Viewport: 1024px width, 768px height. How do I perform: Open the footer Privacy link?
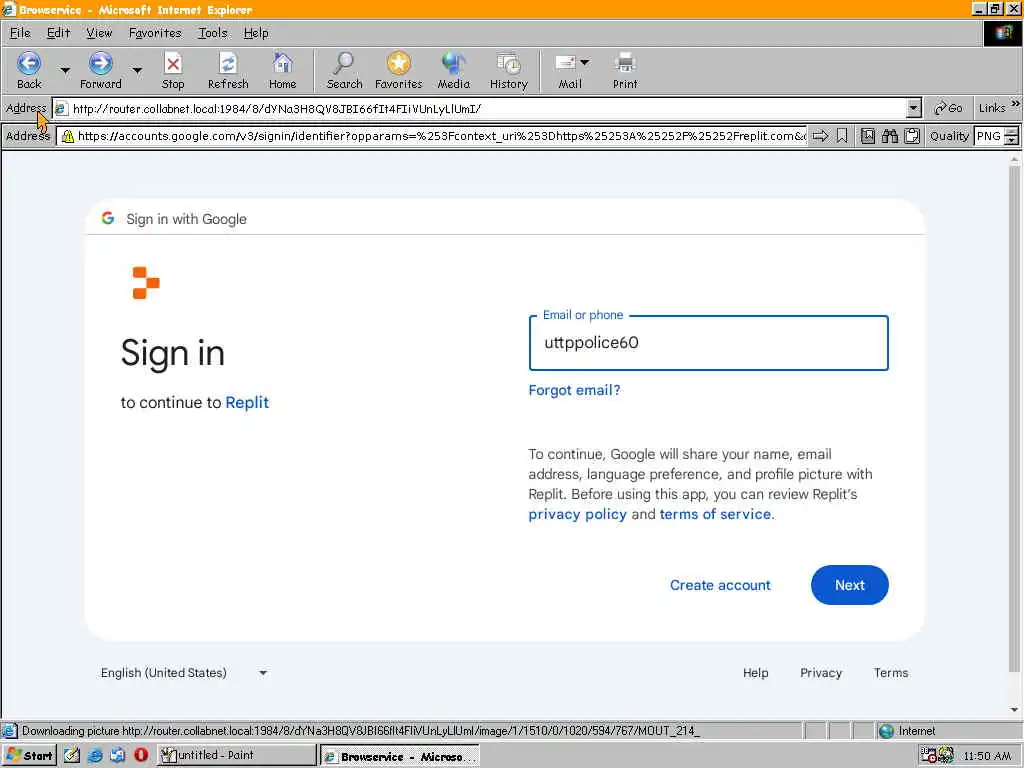click(x=821, y=673)
